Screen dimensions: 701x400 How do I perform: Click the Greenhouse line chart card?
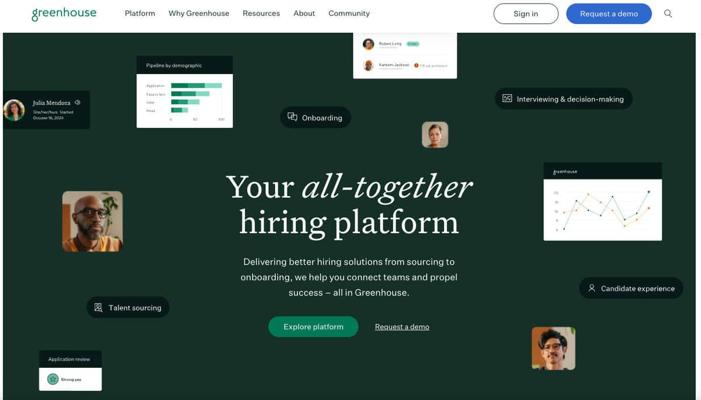[x=603, y=202]
